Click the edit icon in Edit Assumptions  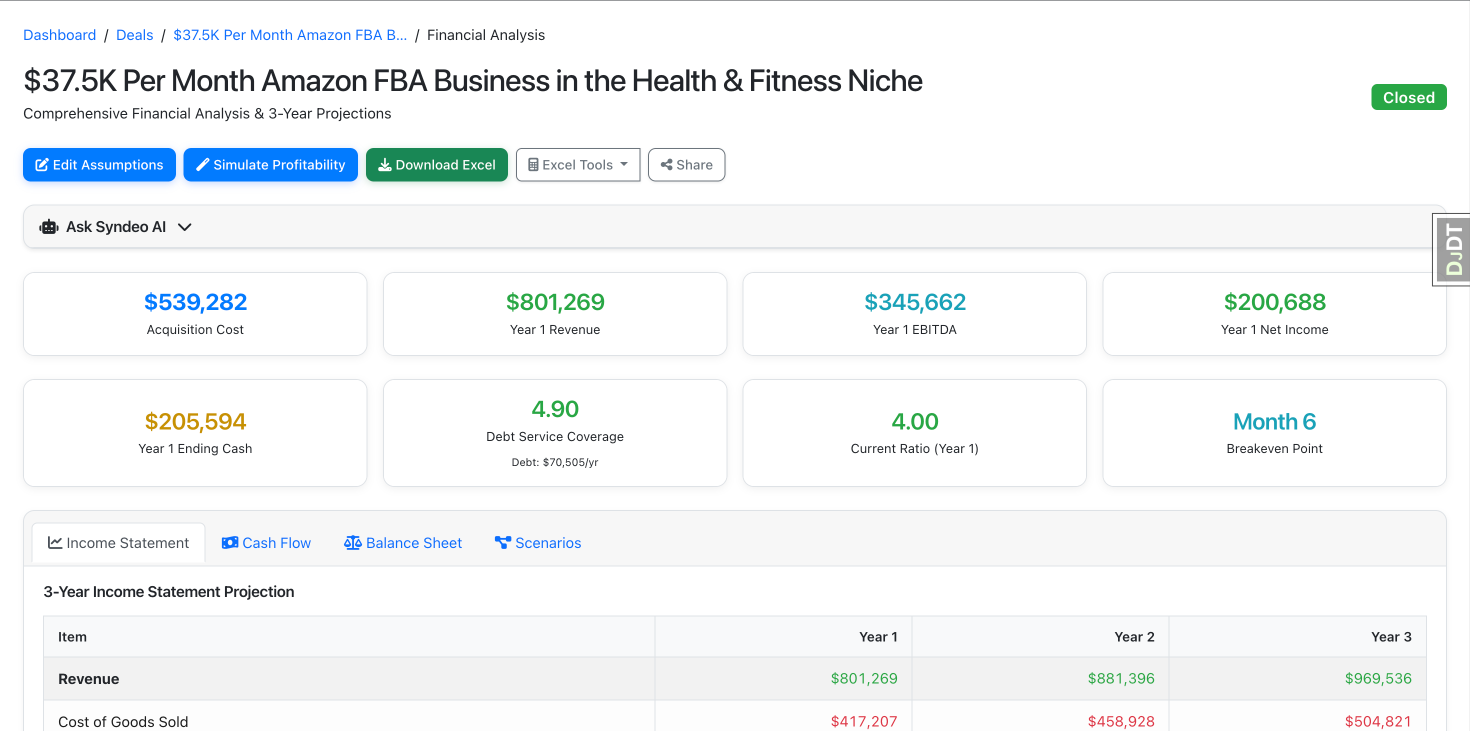click(x=42, y=165)
